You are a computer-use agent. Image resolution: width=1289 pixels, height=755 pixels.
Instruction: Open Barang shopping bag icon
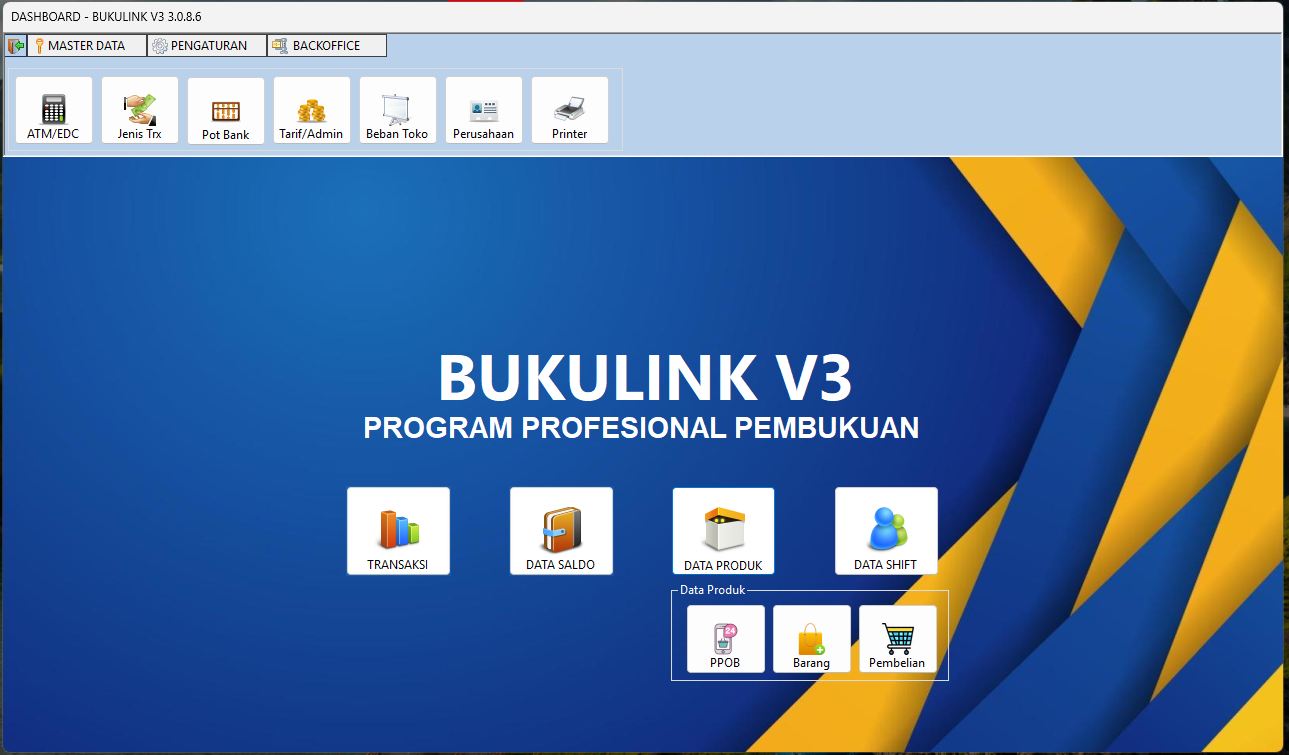pyautogui.click(x=812, y=639)
